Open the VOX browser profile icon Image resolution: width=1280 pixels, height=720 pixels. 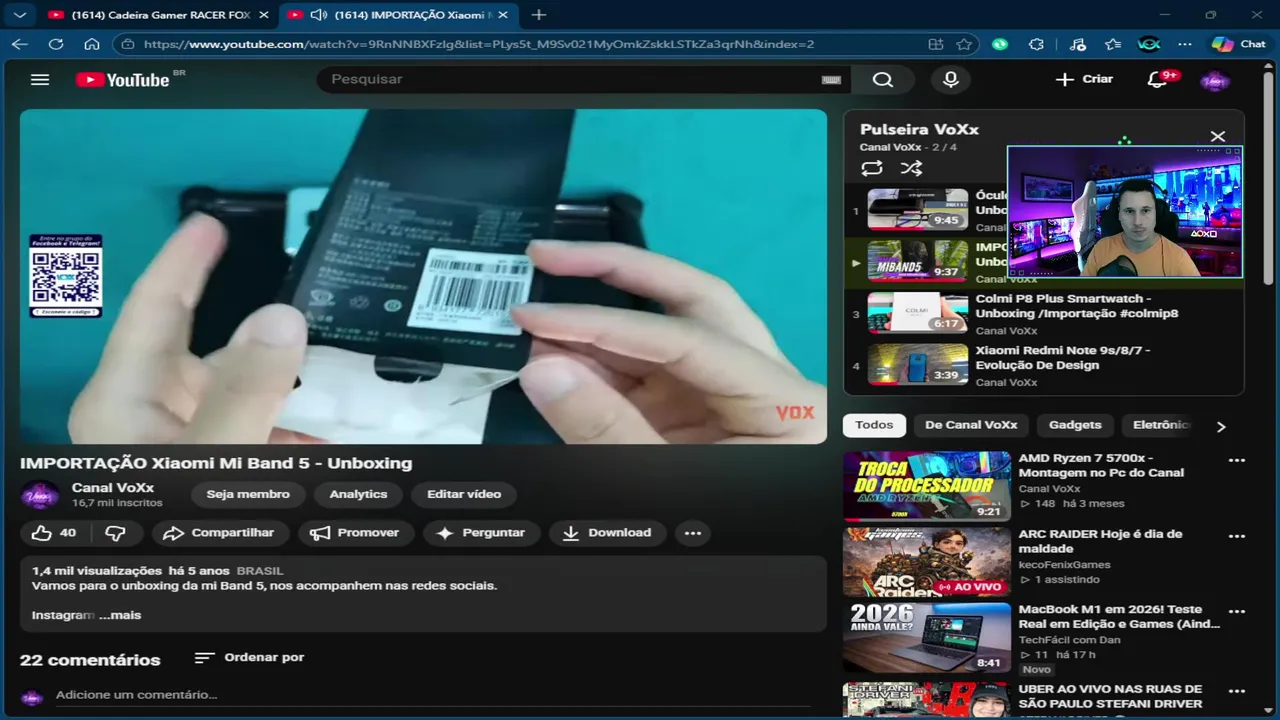pos(1149,44)
